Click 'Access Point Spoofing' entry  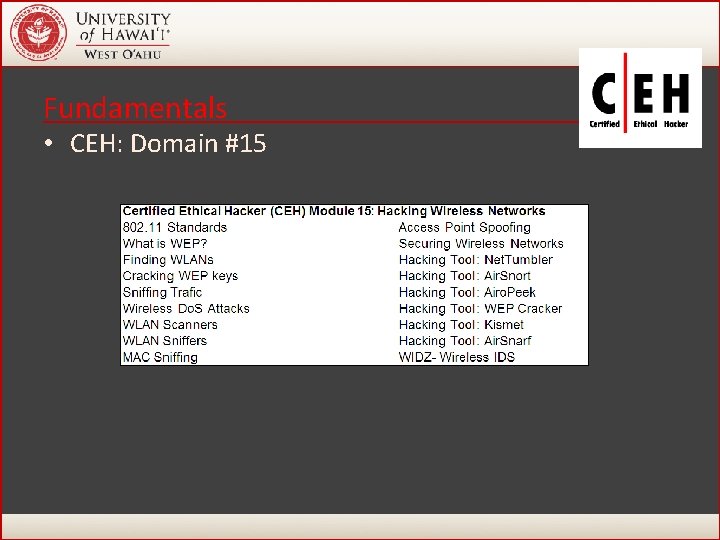[x=465, y=227]
